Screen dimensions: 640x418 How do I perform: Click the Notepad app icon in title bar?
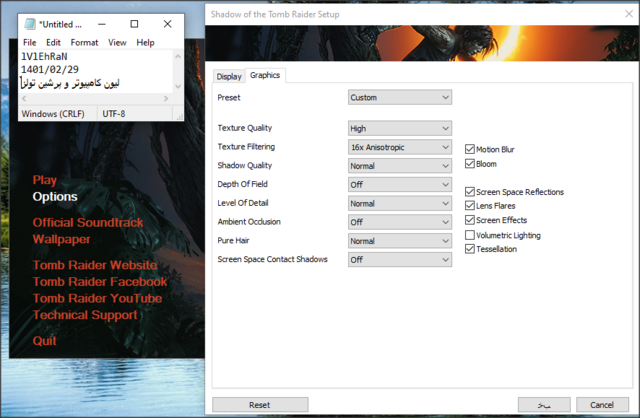tap(28, 23)
